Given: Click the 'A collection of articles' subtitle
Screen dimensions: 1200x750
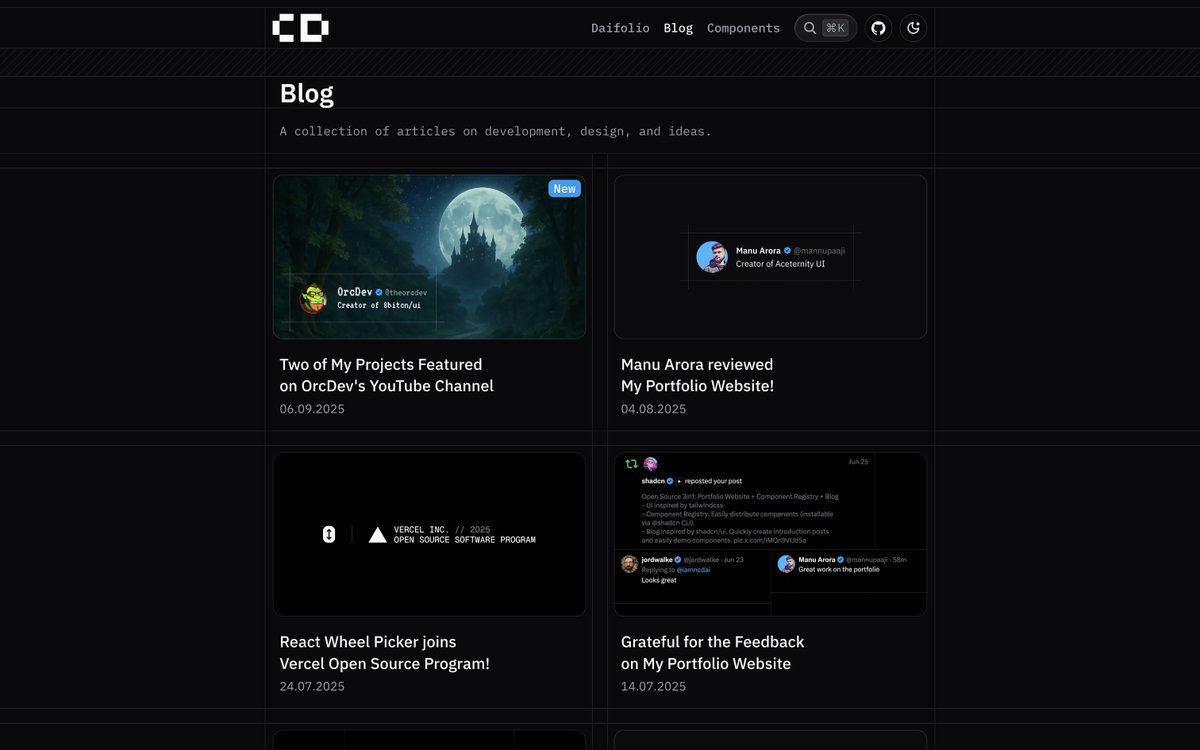Looking at the screenshot, I should 495,131.
